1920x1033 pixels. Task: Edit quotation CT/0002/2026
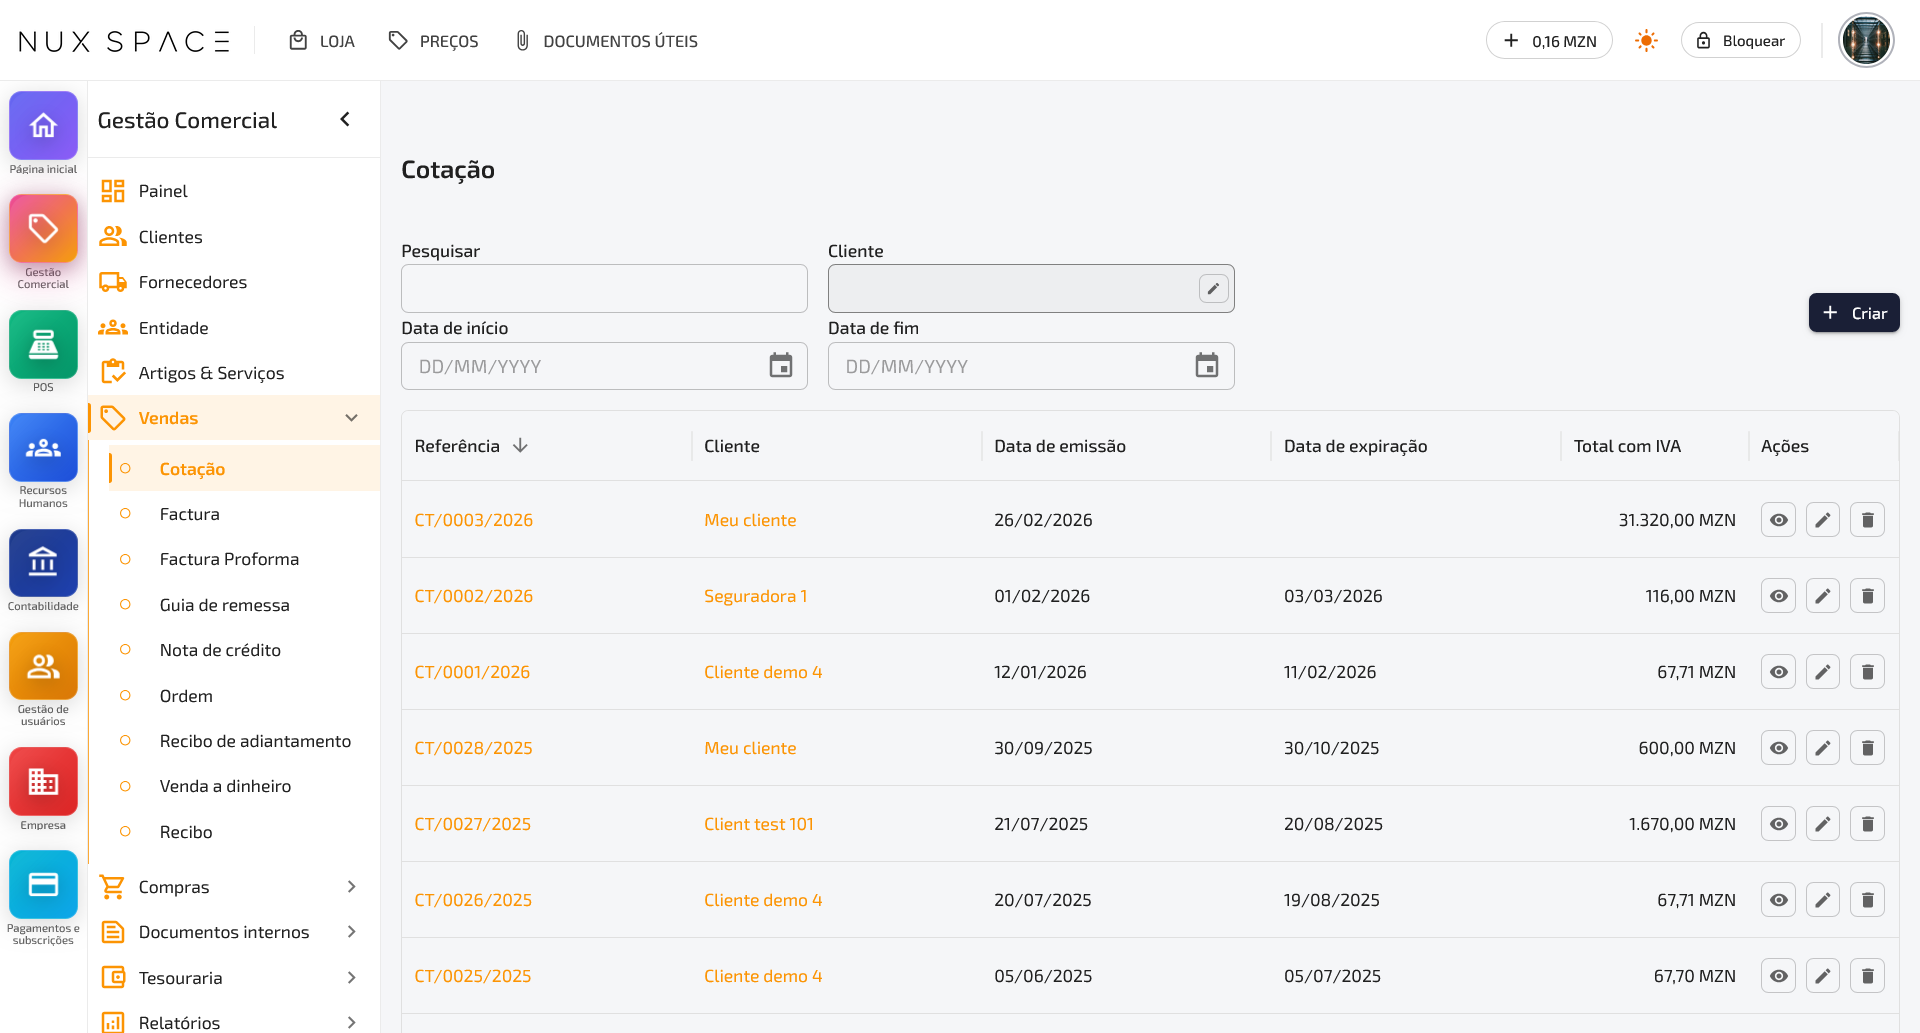click(x=1823, y=596)
